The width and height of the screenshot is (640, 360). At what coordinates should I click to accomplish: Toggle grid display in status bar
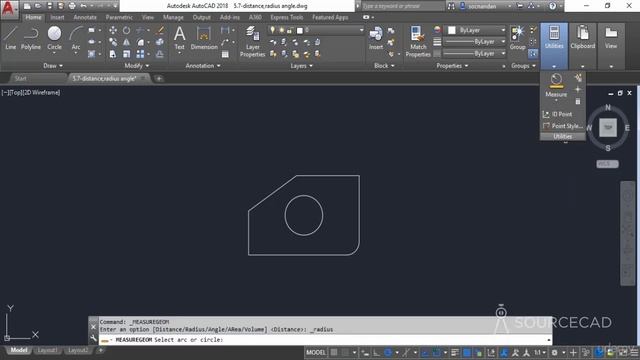click(x=334, y=352)
